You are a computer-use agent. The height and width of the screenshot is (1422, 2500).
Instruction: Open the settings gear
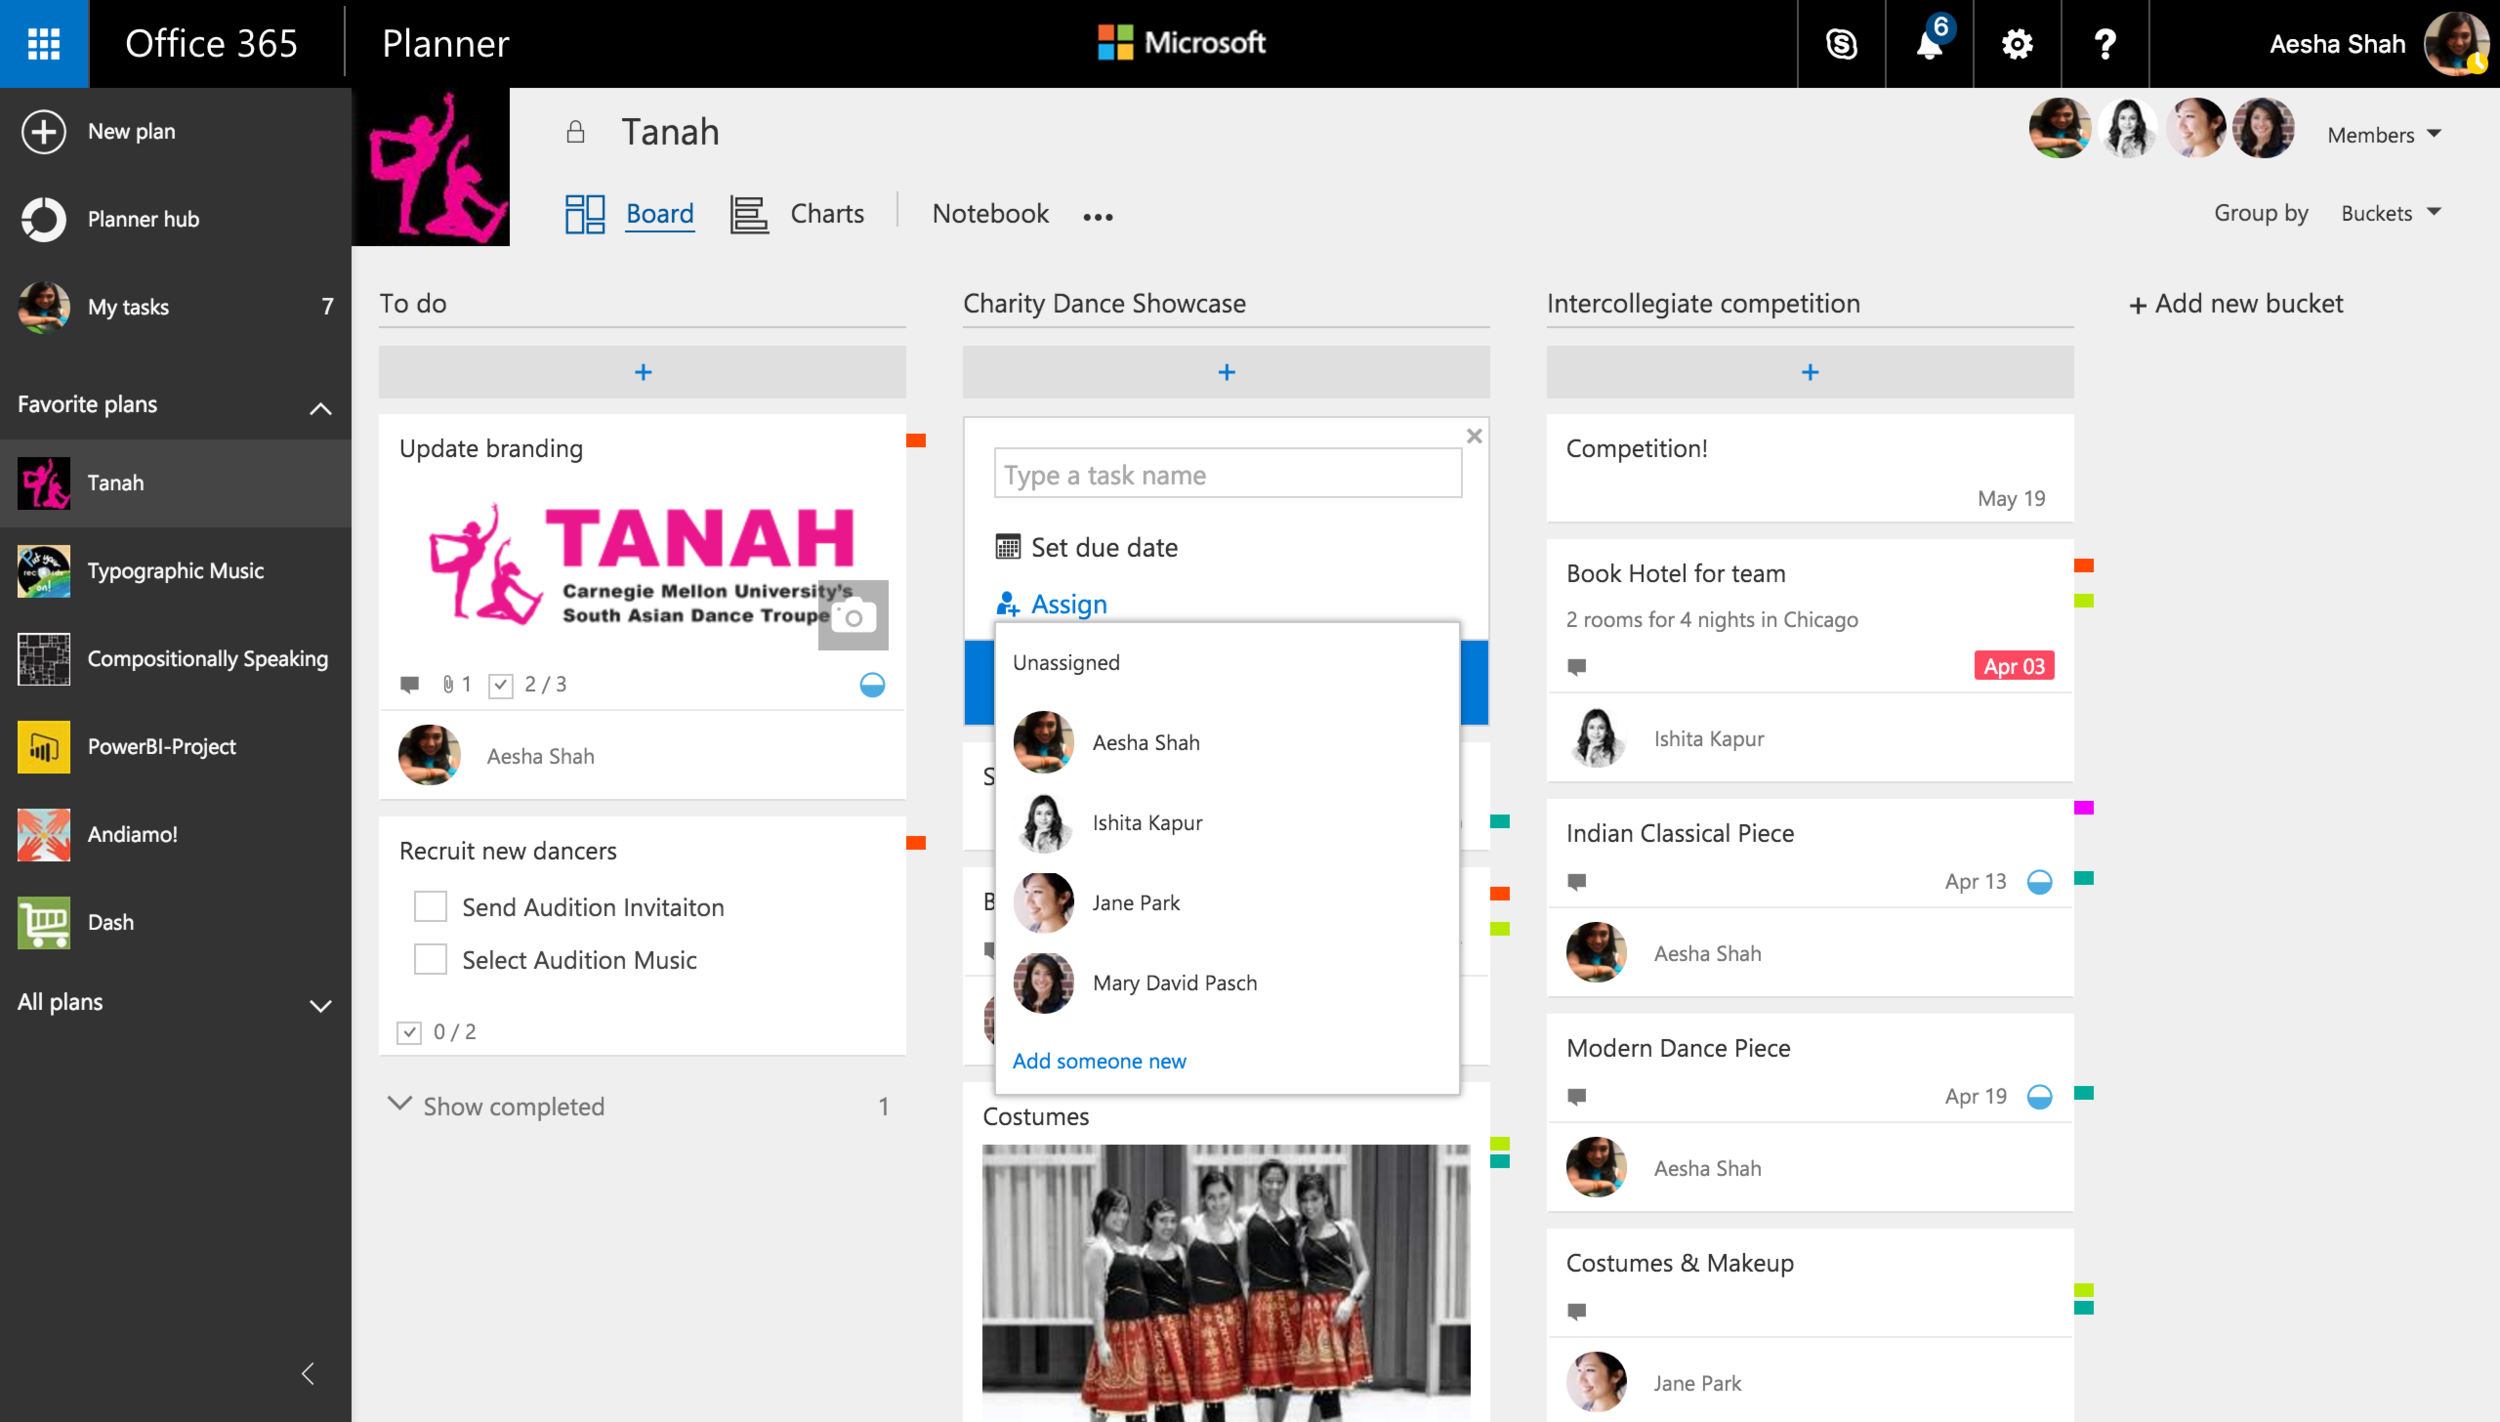(2017, 44)
